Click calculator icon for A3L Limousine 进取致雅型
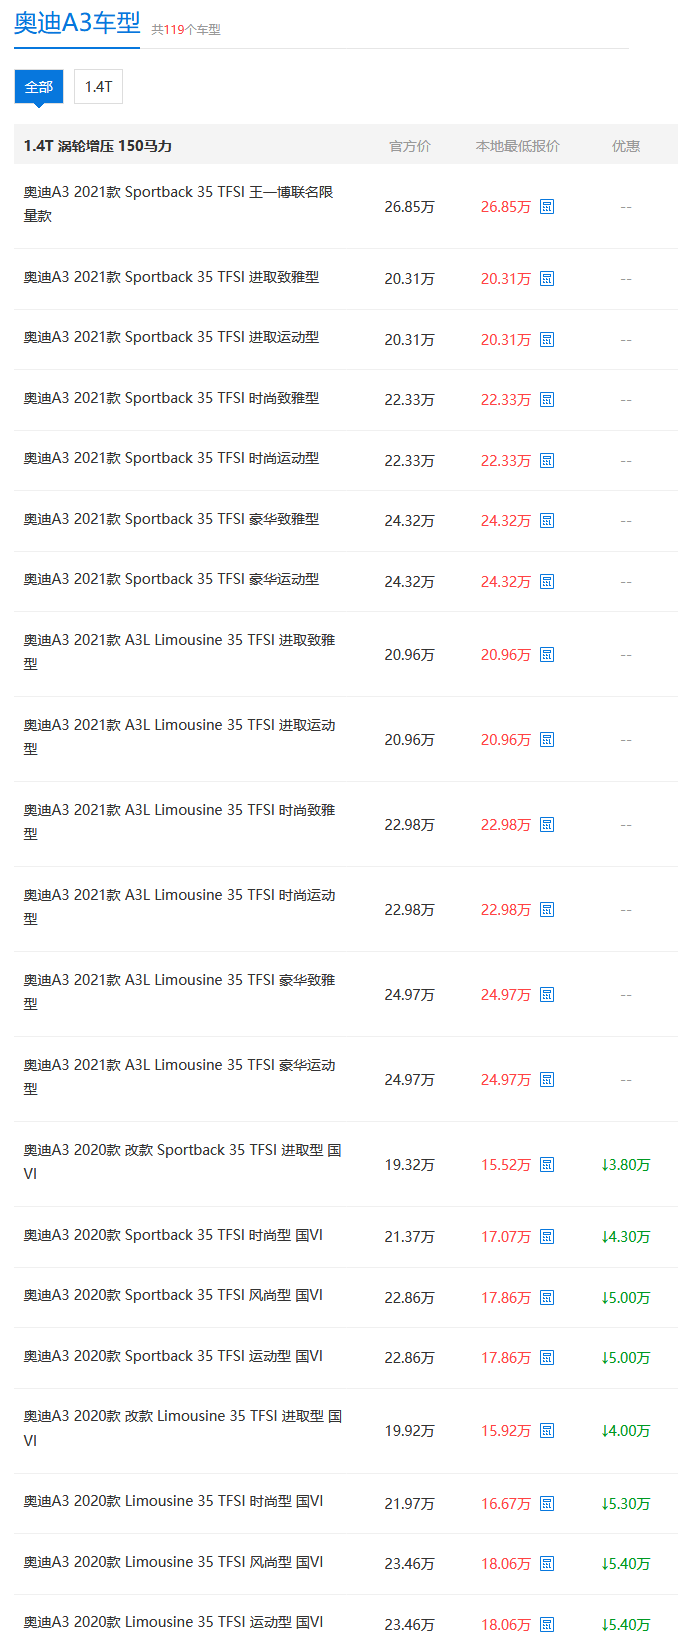The image size is (678, 1649). 547,655
